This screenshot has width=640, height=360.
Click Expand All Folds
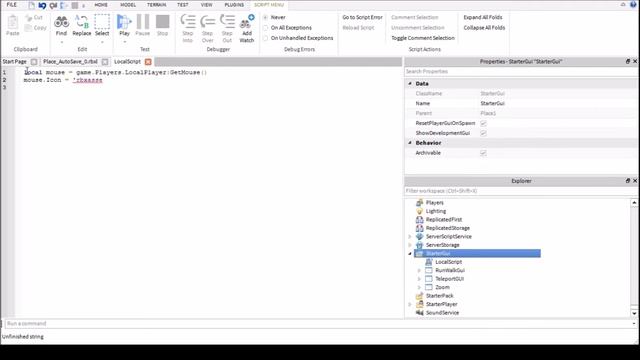[483, 18]
